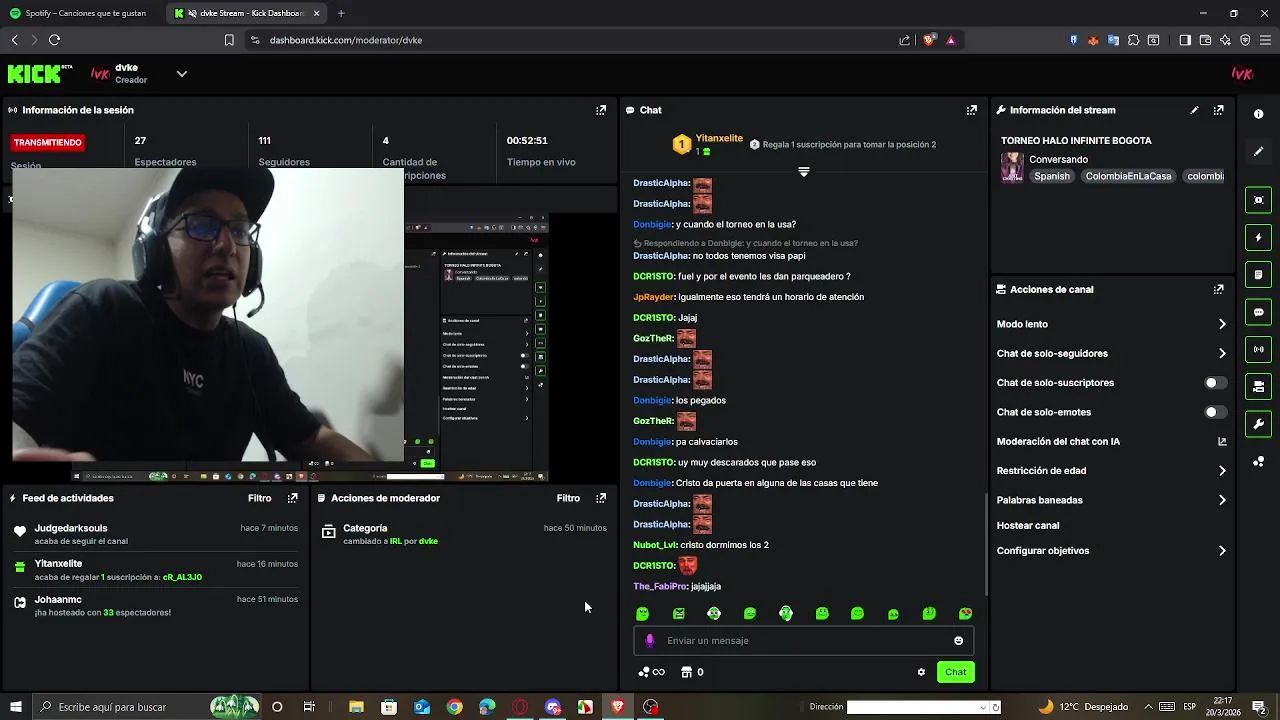Switch to Spotify browser tab
The width and height of the screenshot is (1280, 720).
[x=78, y=13]
